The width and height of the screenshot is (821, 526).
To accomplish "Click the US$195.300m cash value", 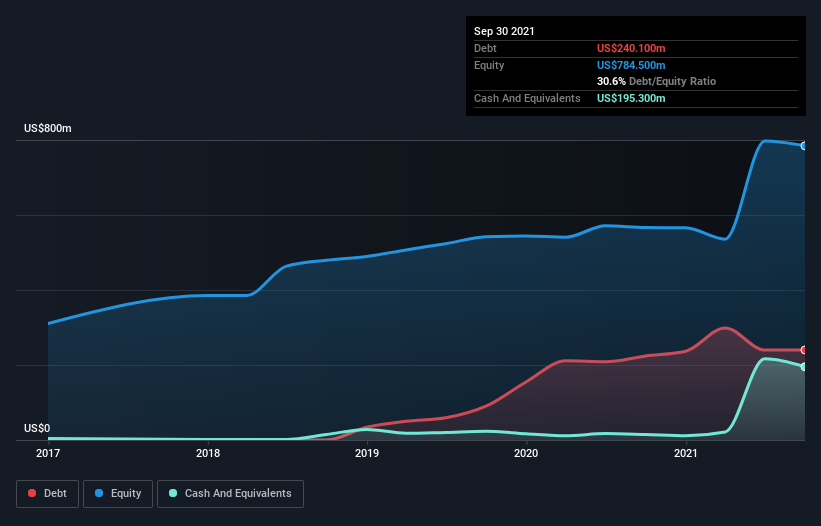I will coord(631,98).
